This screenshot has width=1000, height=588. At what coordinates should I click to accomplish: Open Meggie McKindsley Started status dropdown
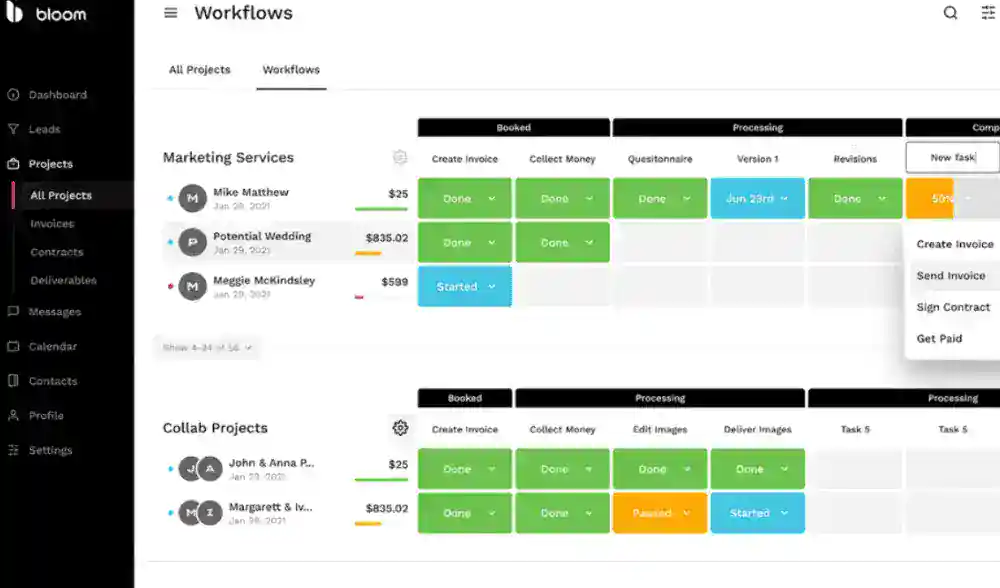pos(465,286)
